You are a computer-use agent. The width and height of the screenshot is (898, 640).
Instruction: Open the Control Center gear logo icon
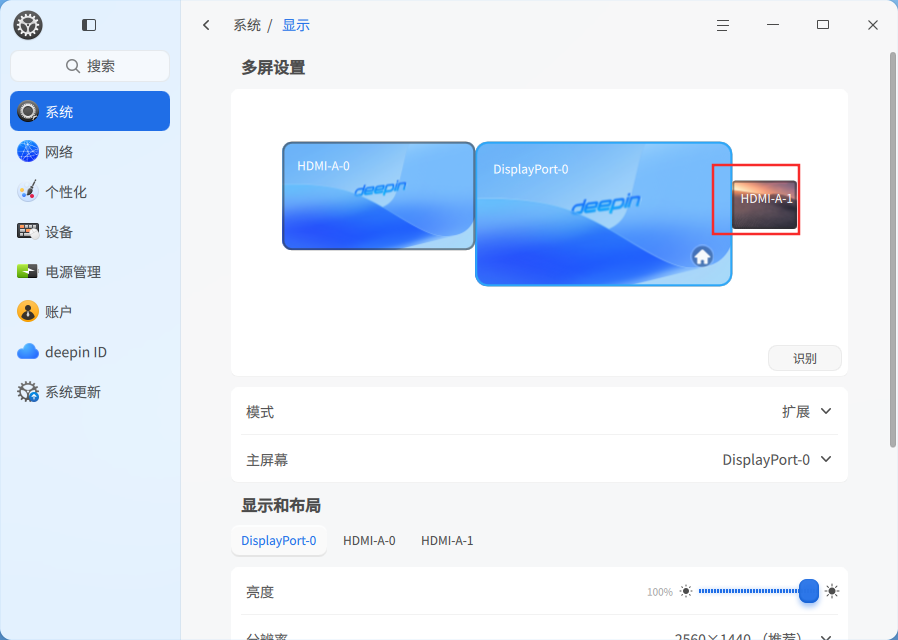(27, 25)
